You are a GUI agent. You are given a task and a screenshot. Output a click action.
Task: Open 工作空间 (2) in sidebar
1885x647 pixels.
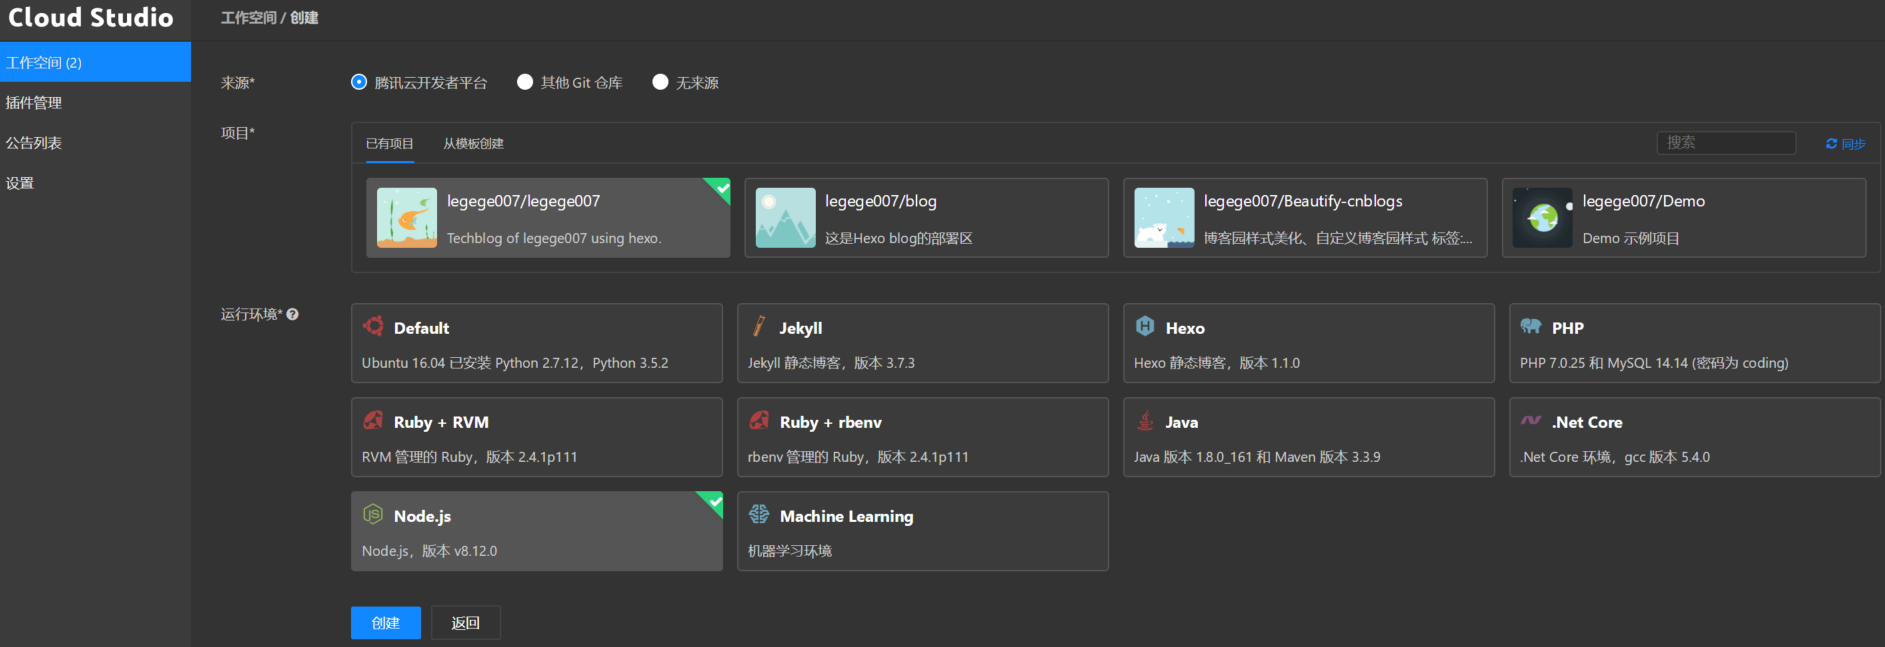coord(95,62)
